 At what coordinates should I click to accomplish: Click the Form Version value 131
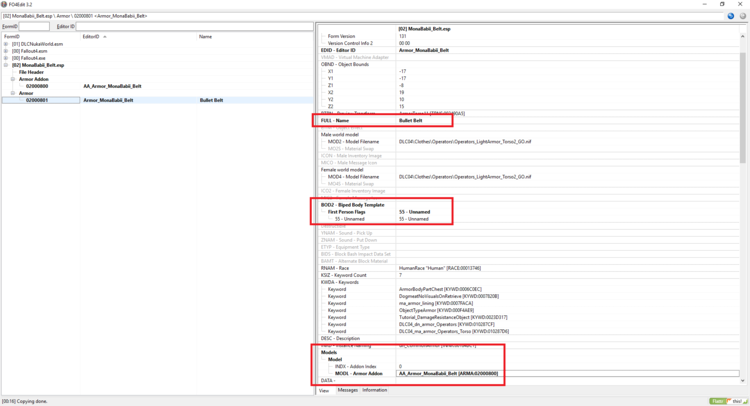click(402, 36)
